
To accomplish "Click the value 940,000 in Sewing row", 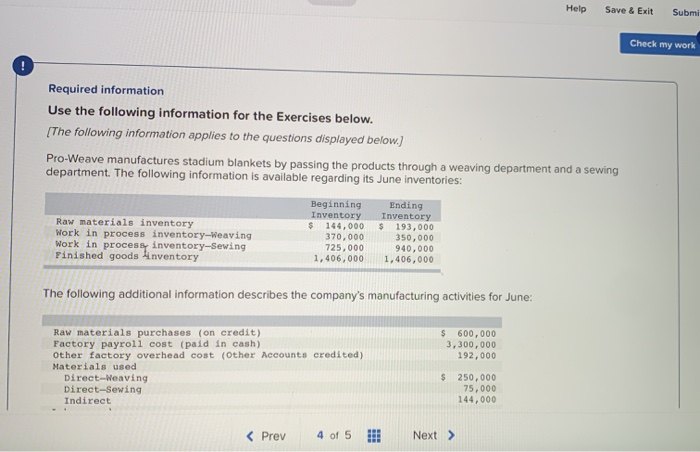I will pos(414,249).
